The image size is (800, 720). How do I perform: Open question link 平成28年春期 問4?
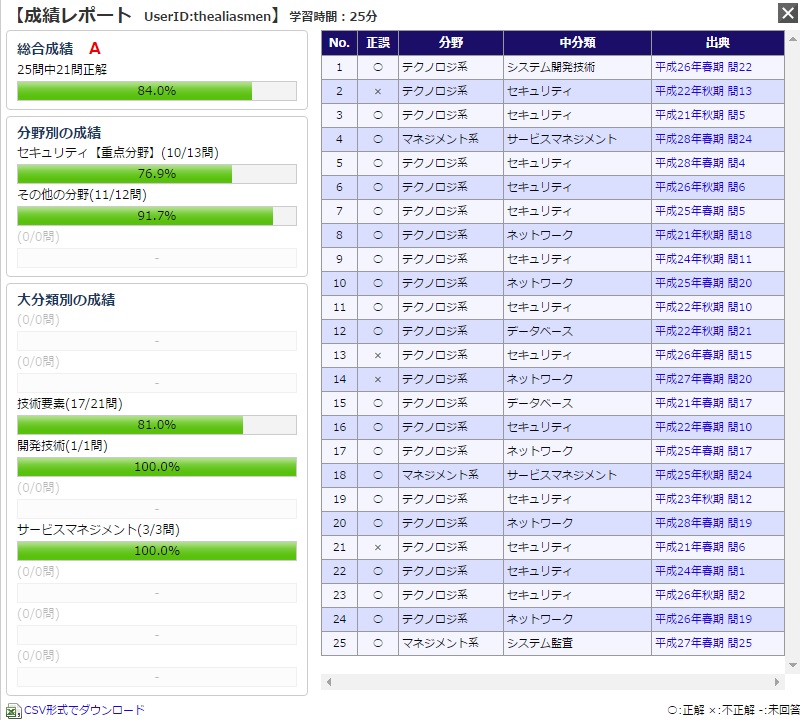point(700,163)
